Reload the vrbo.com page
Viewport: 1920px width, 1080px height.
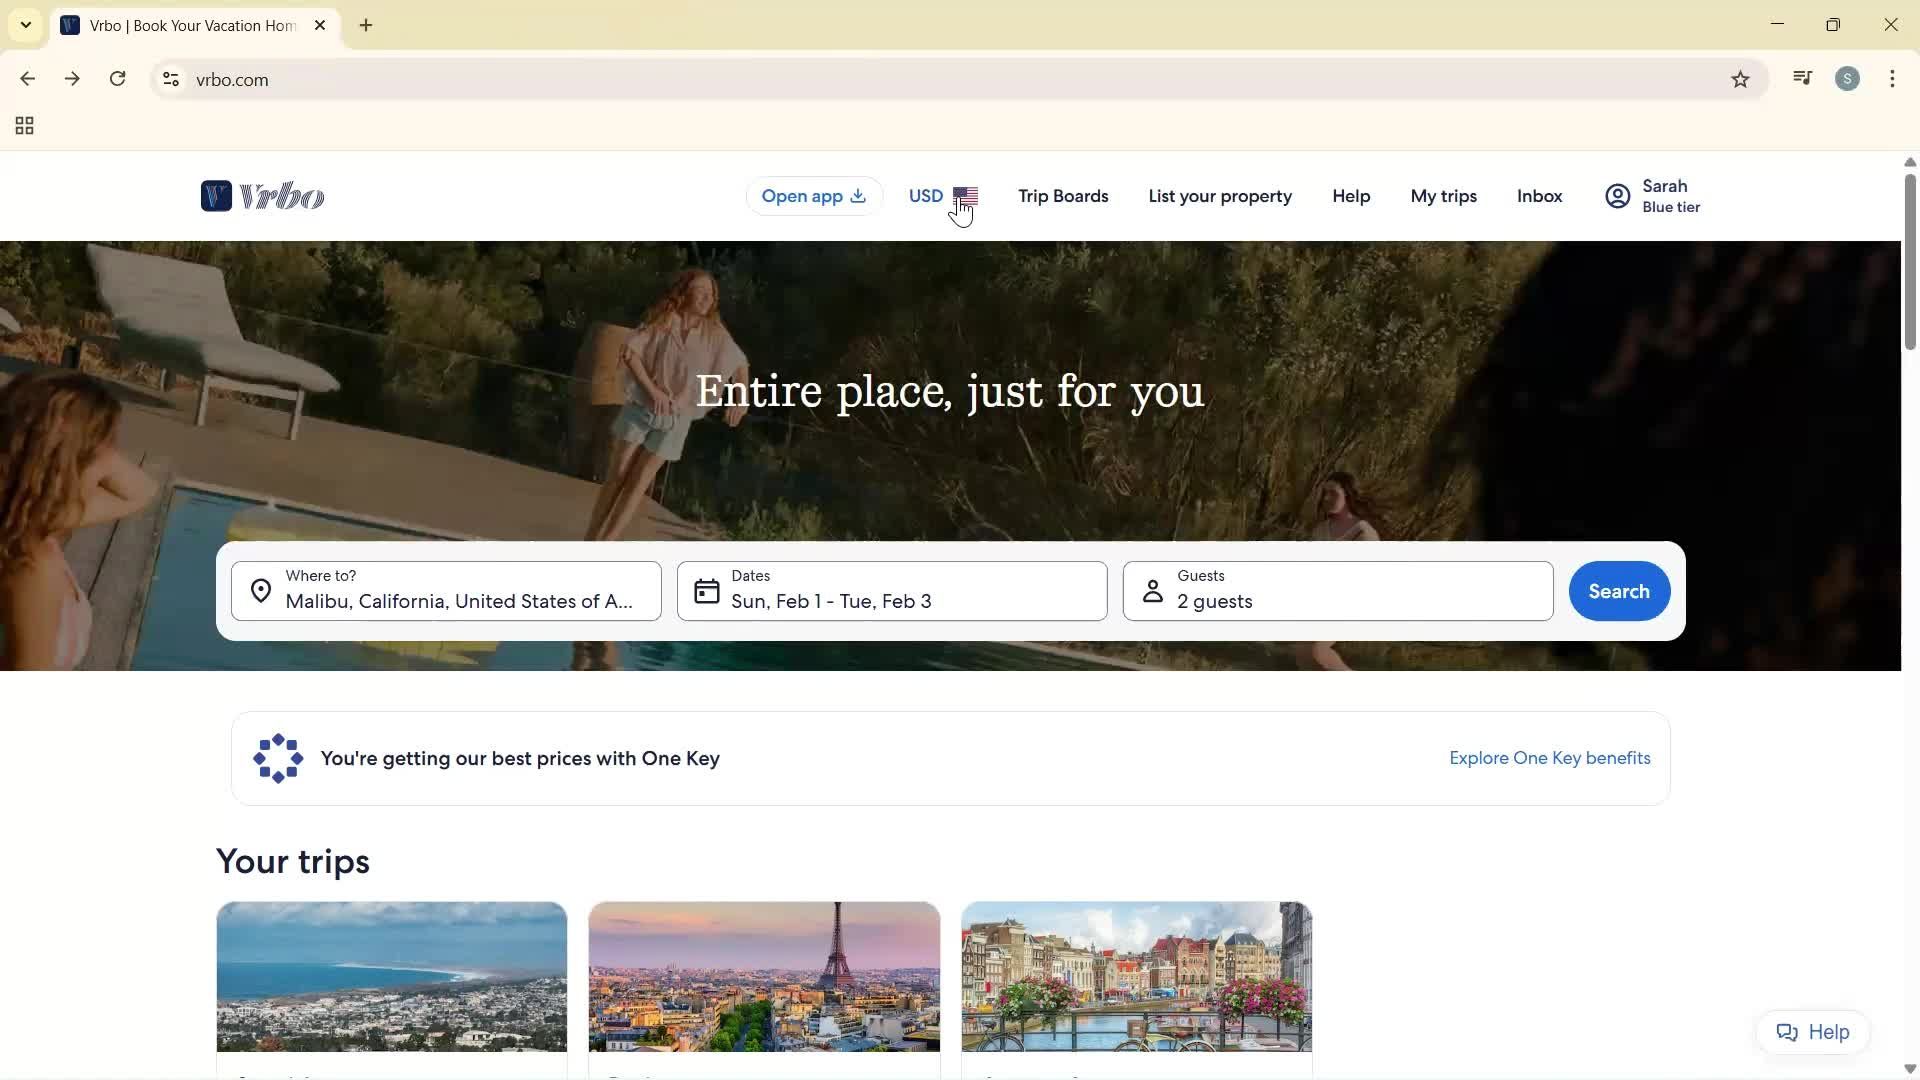click(x=117, y=79)
